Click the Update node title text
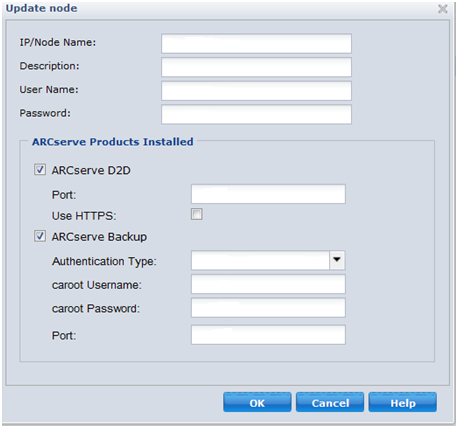This screenshot has height=428, width=458. (x=42, y=8)
